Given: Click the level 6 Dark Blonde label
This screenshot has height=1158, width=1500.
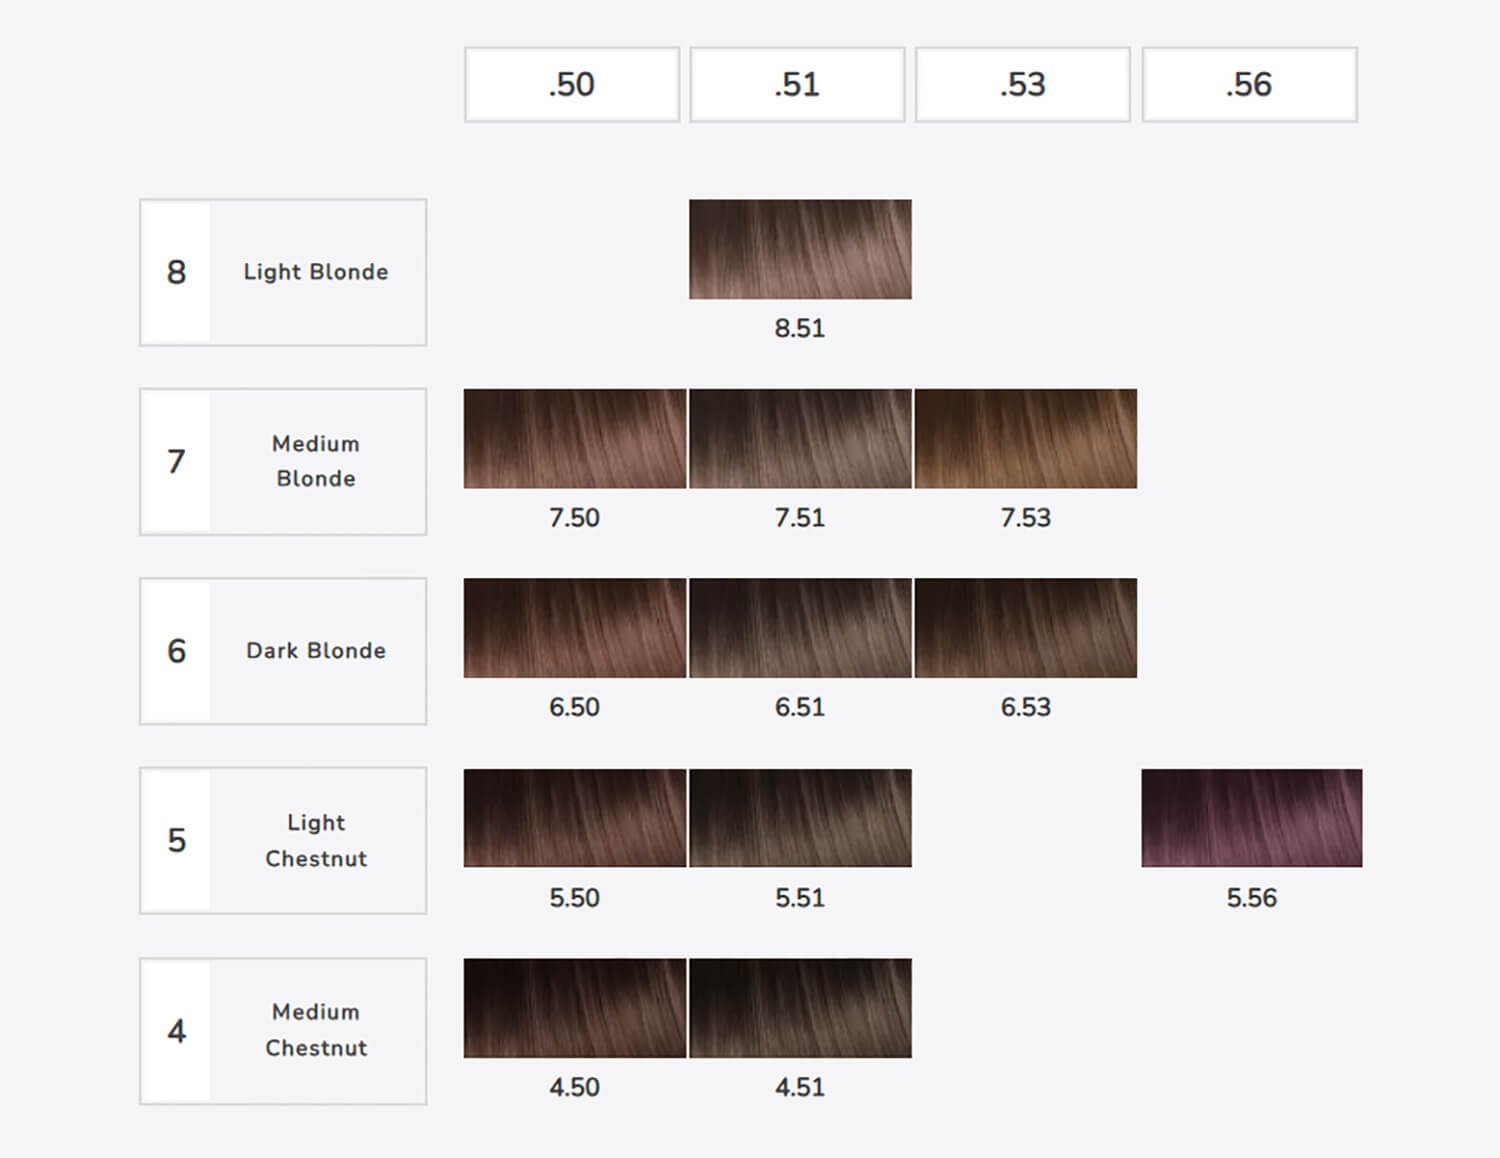Looking at the screenshot, I should pyautogui.click(x=283, y=651).
